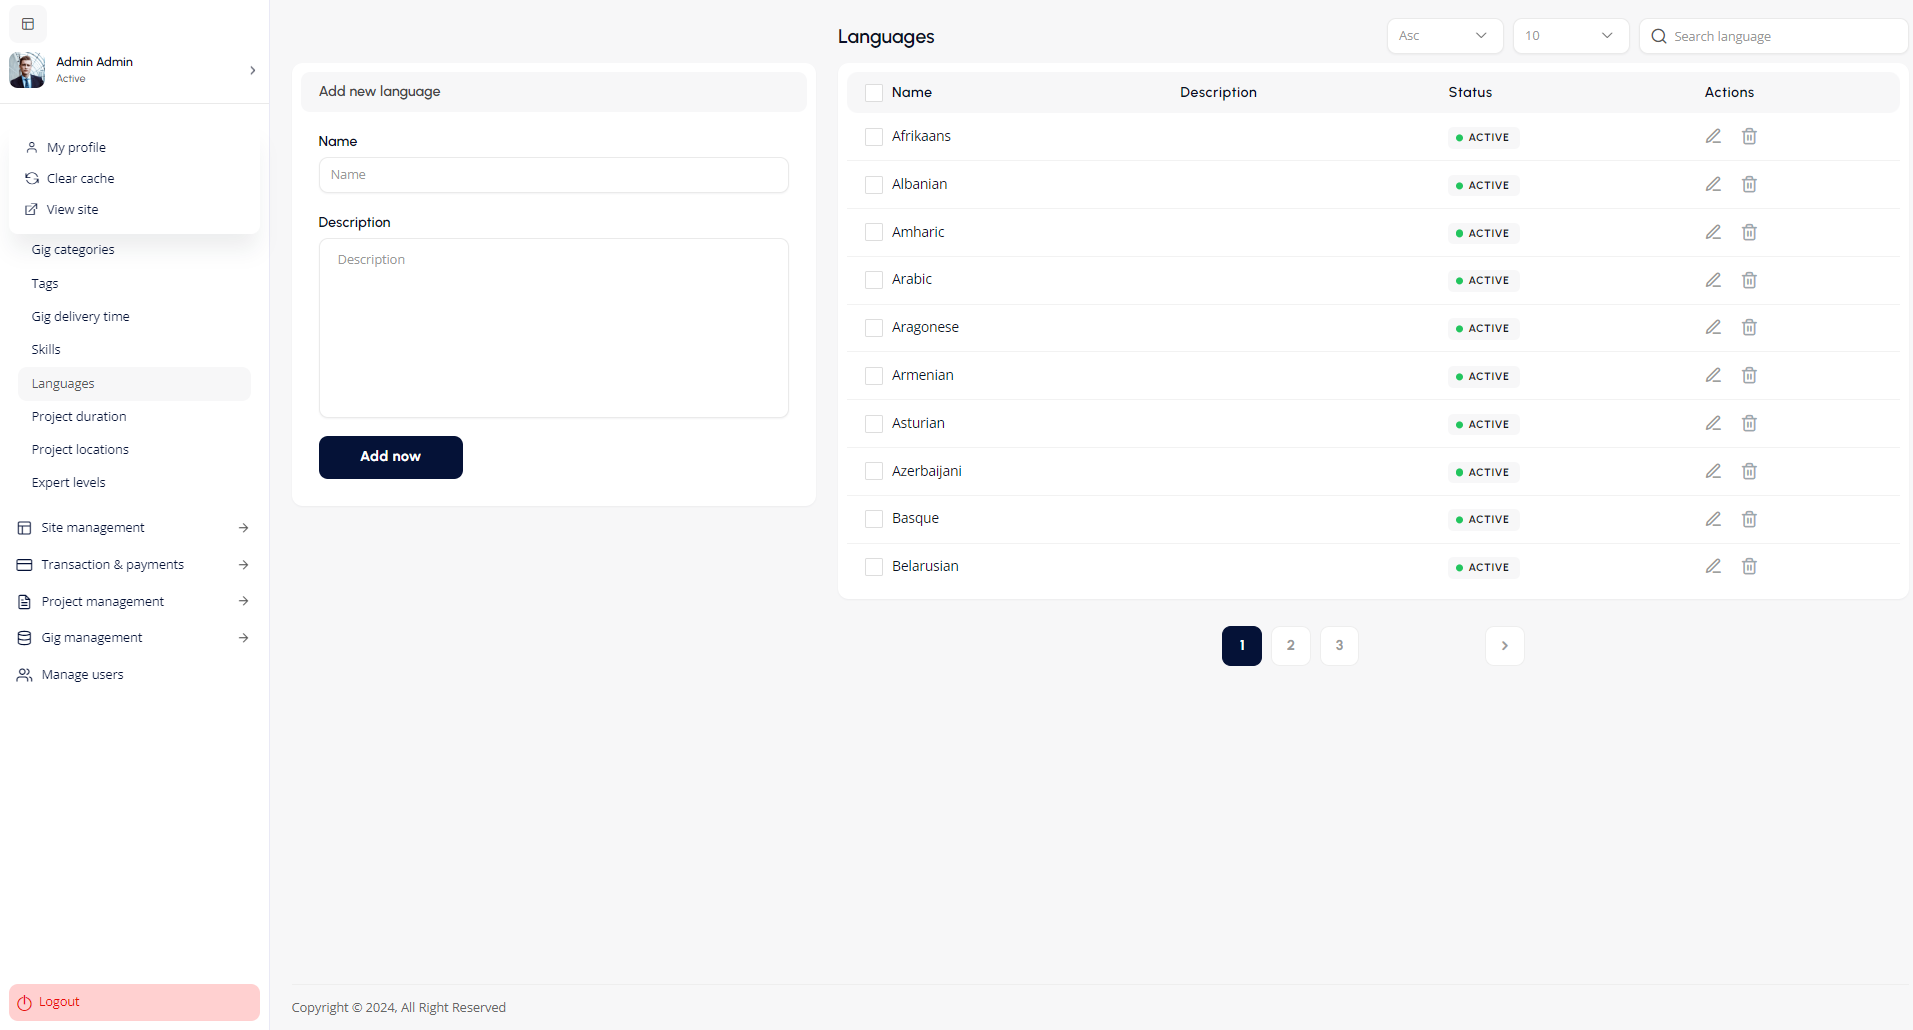Click the search magnifier icon
The height and width of the screenshot is (1030, 1913).
click(x=1659, y=36)
